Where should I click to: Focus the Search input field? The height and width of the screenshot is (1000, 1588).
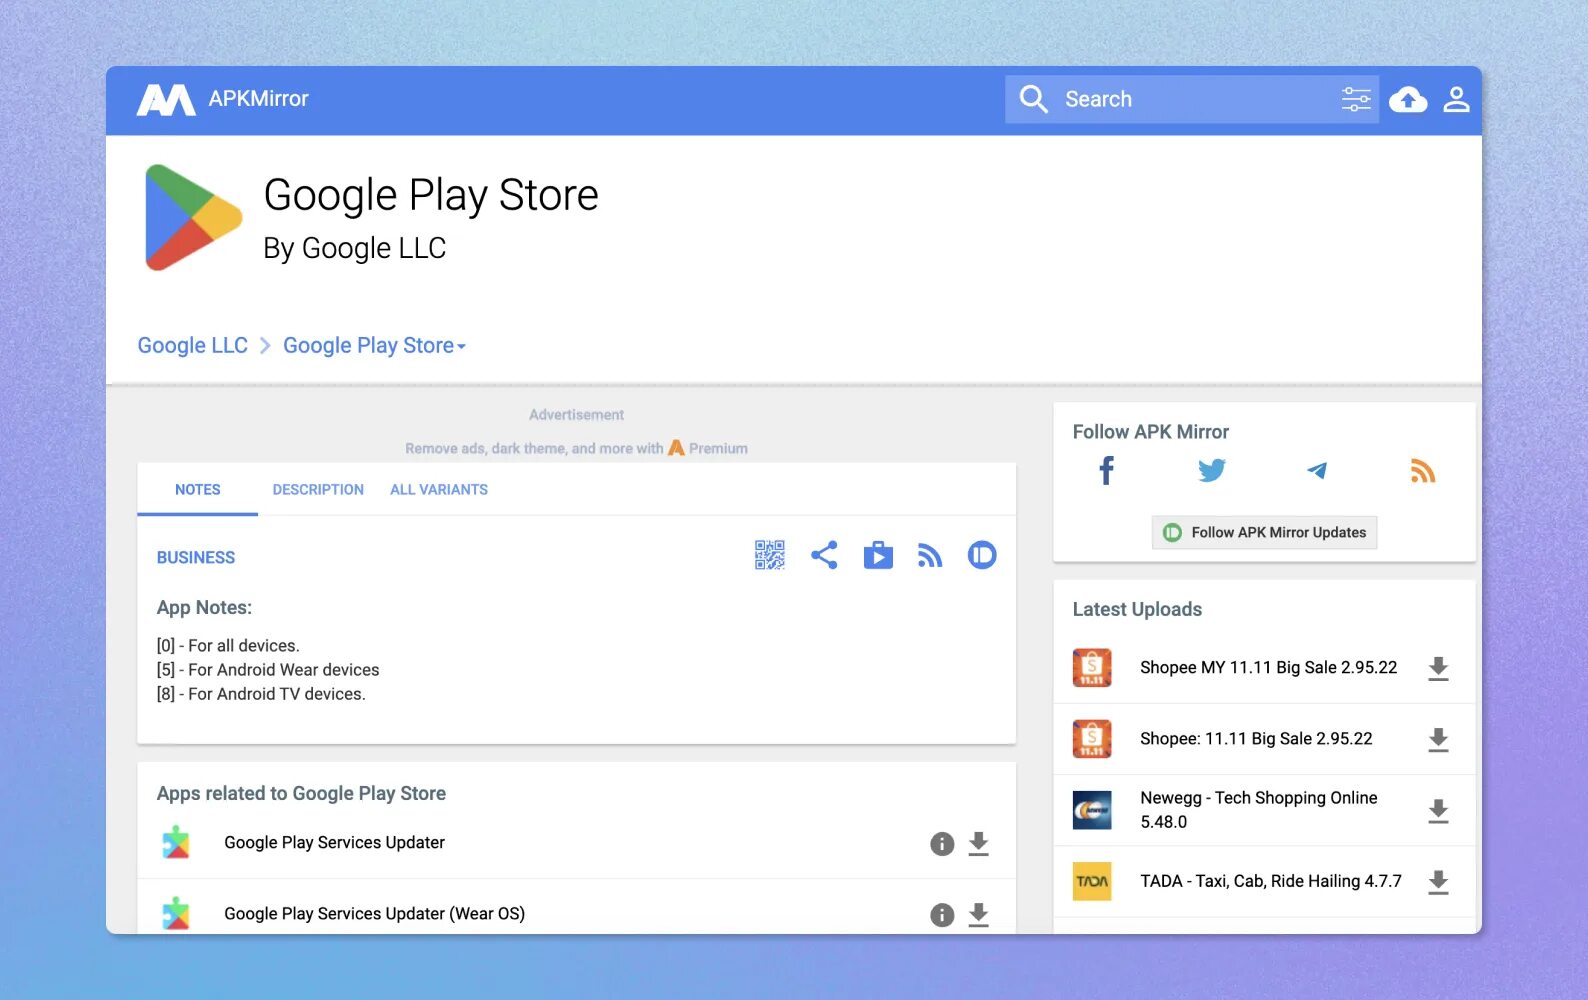pos(1192,99)
